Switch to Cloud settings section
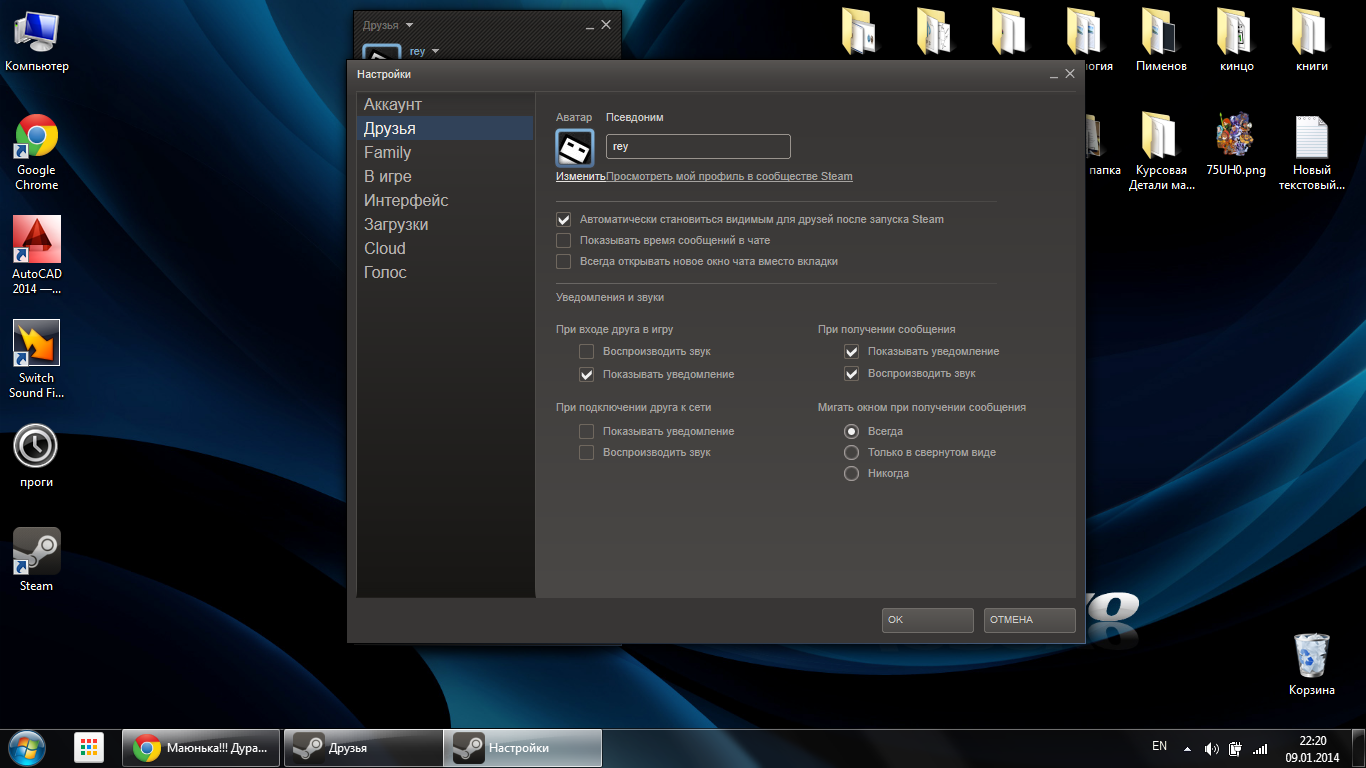Viewport: 1366px width, 768px height. (445, 248)
